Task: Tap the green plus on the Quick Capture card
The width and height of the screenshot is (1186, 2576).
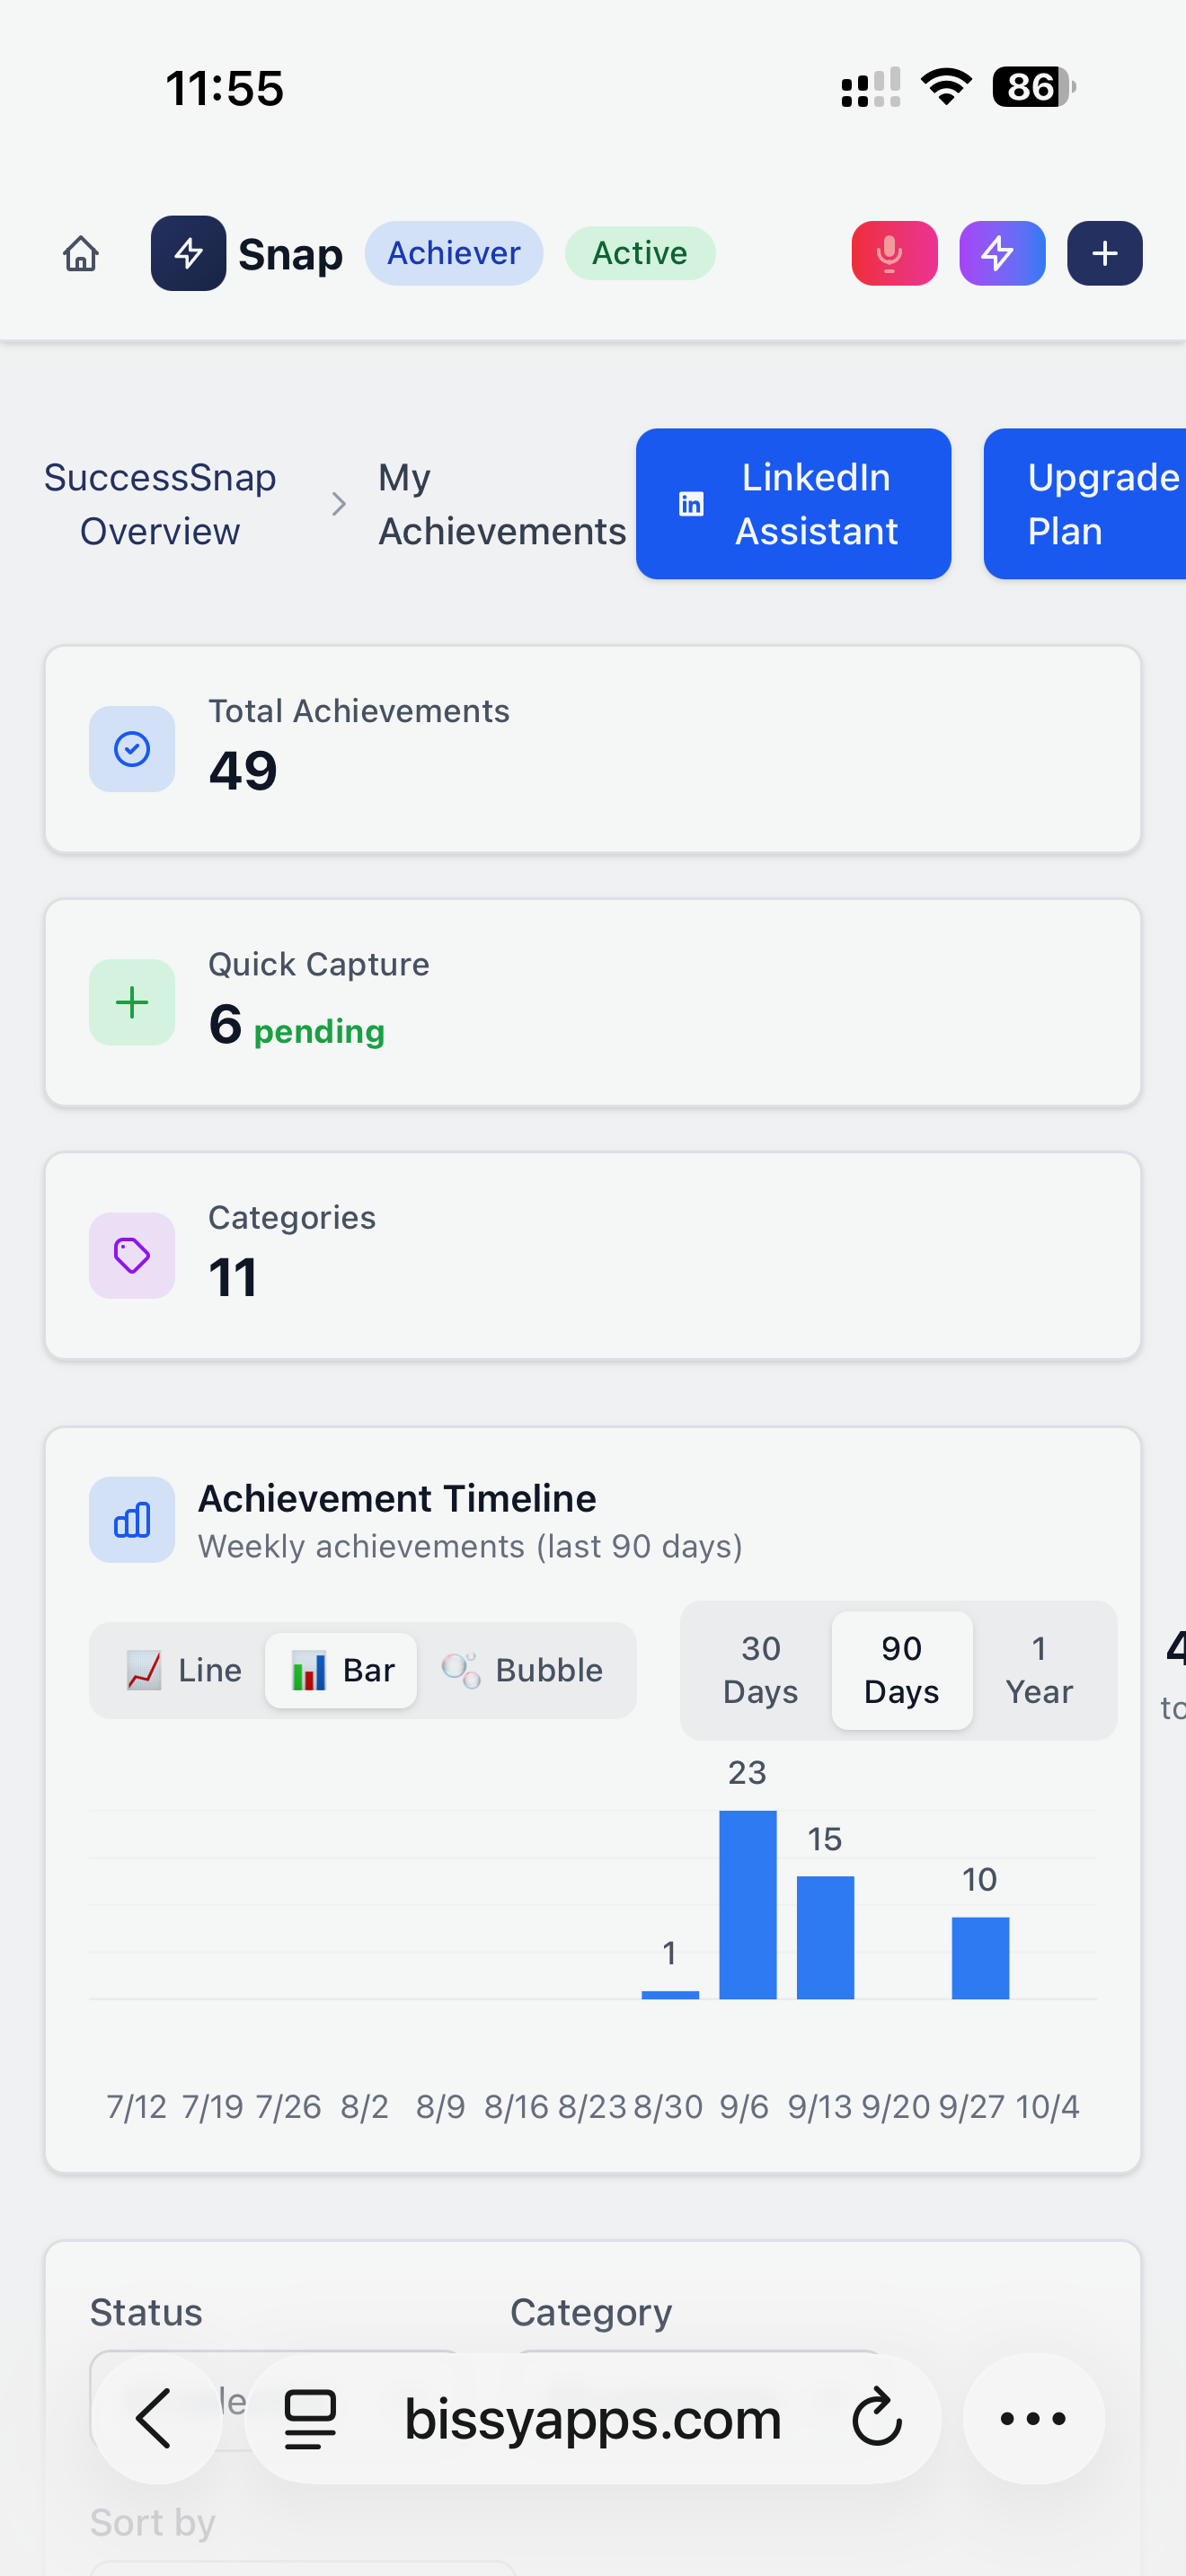Action: click(x=131, y=1002)
